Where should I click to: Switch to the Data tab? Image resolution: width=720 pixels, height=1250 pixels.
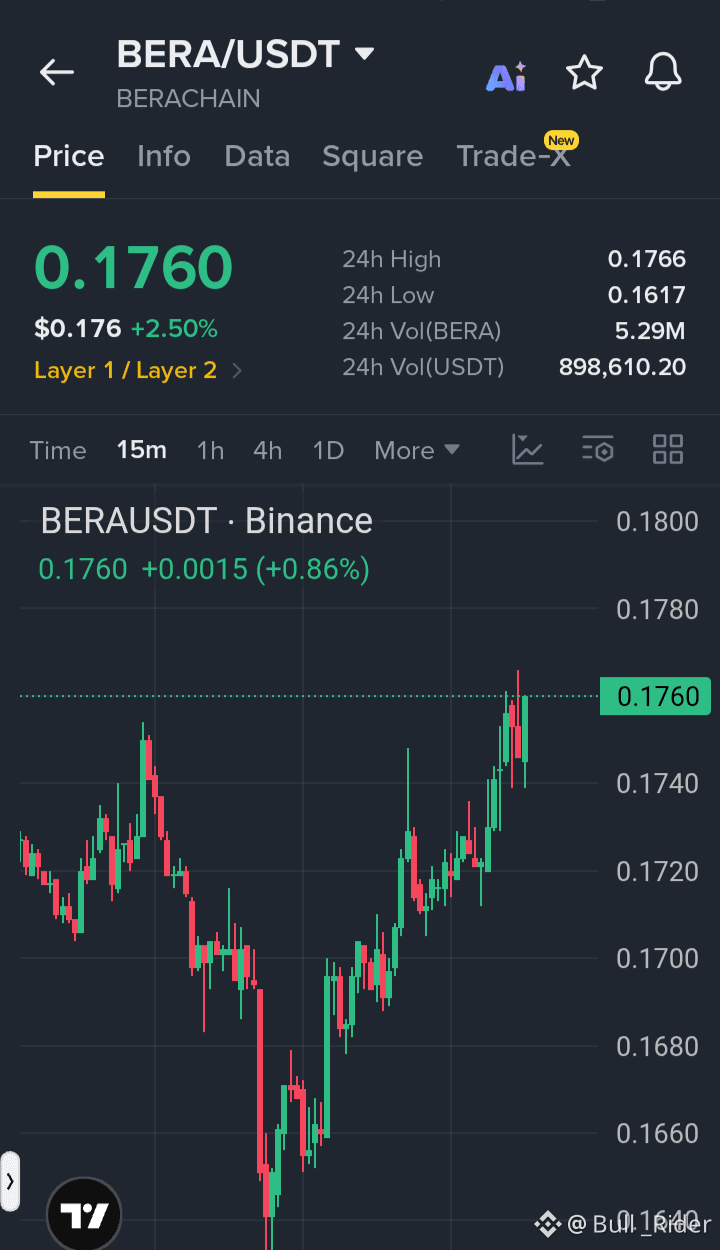tap(257, 156)
